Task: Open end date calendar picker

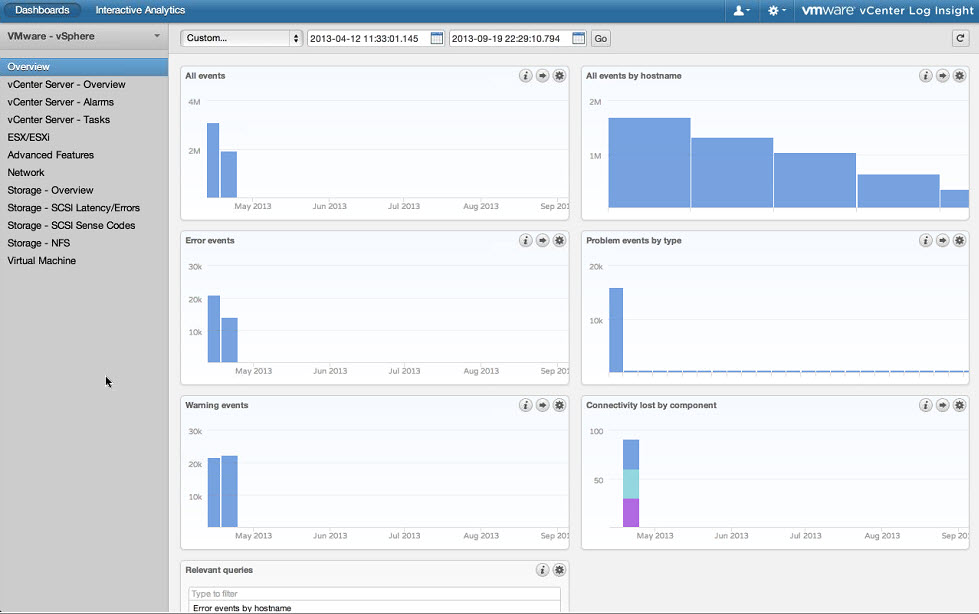Action: pos(579,38)
